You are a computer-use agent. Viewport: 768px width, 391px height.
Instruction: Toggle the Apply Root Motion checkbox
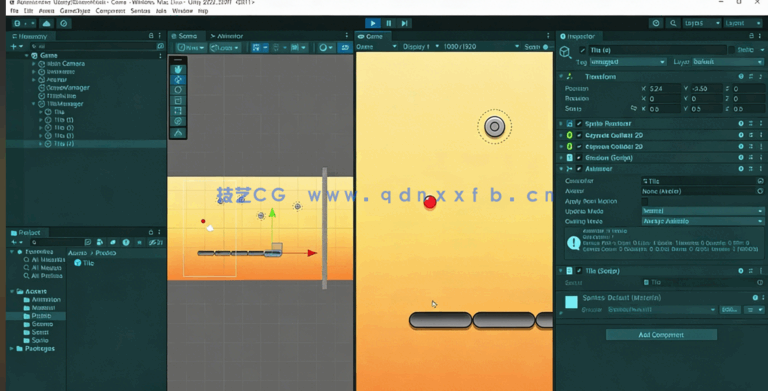click(645, 201)
